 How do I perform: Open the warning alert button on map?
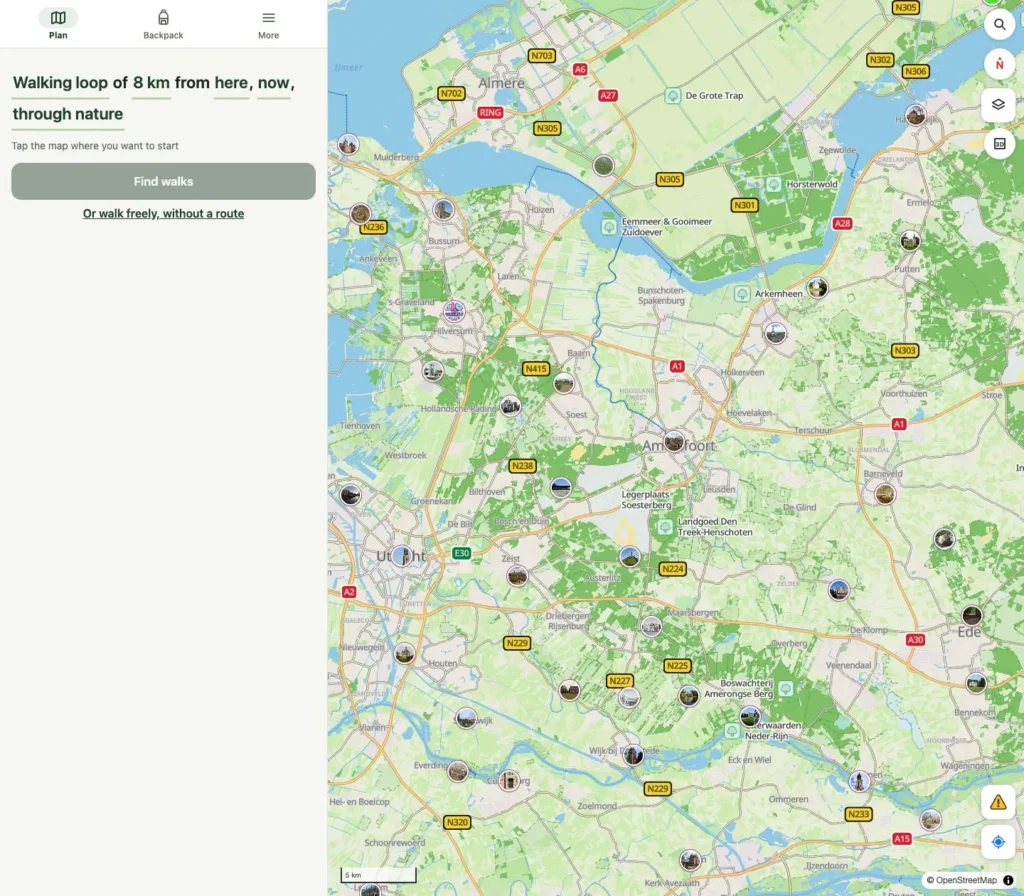pos(997,802)
